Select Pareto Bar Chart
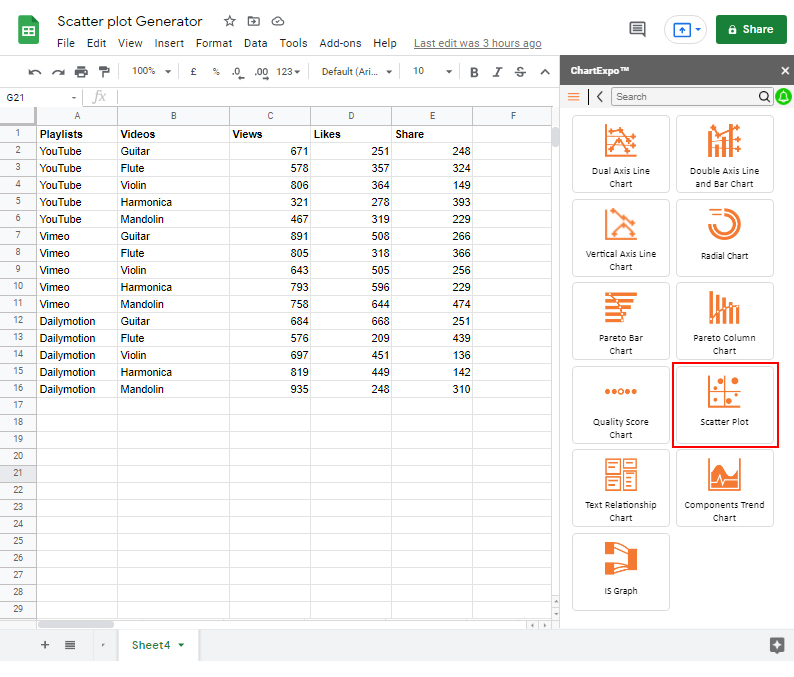Screen dimensions: 794x677 (621, 321)
